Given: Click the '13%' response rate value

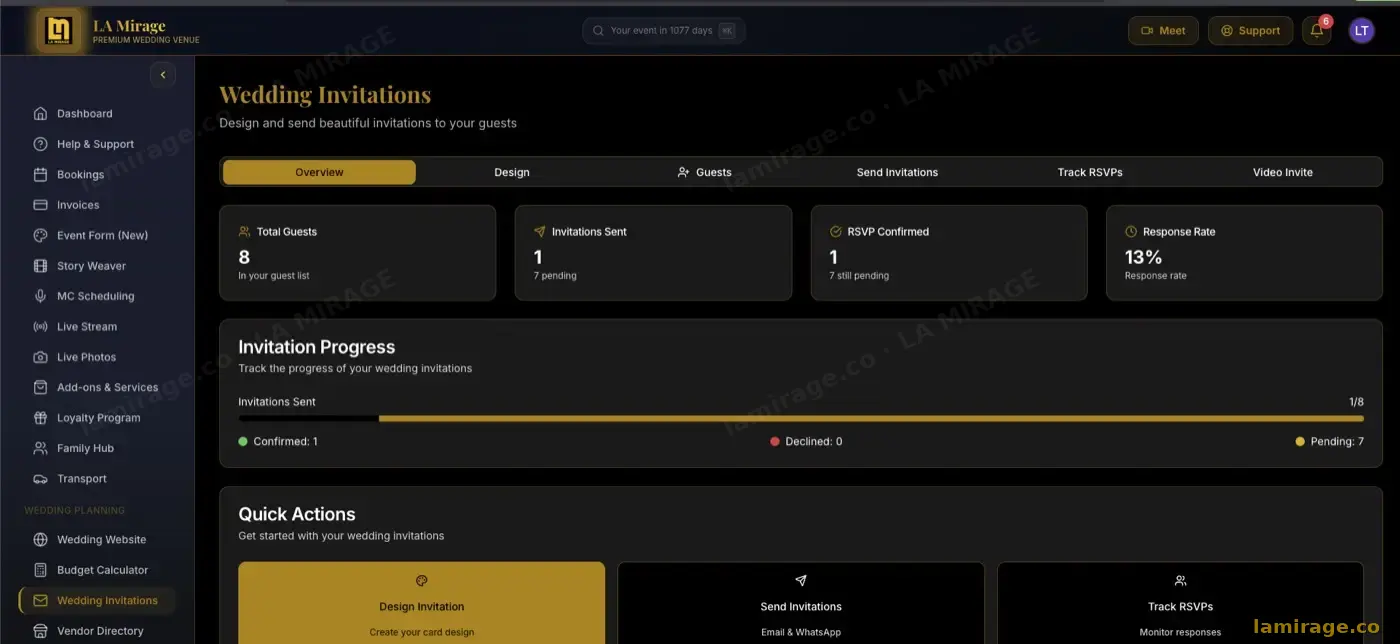Looking at the screenshot, I should (x=1143, y=257).
